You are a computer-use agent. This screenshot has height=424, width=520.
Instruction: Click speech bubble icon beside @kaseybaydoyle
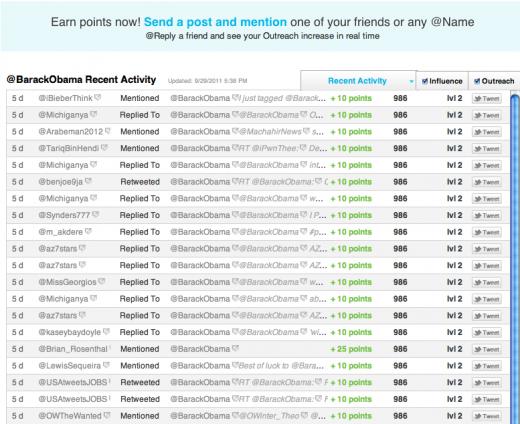106,331
